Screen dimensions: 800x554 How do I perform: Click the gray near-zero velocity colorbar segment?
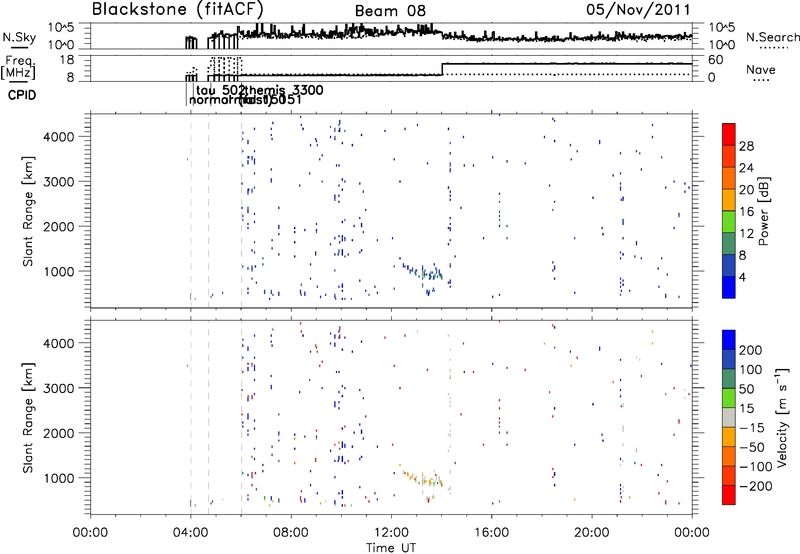coord(729,417)
